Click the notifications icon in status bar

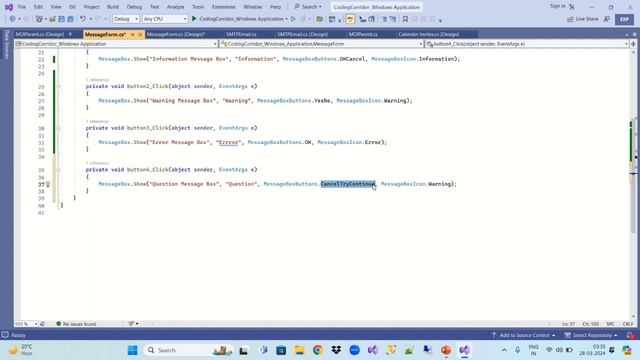click(x=631, y=335)
